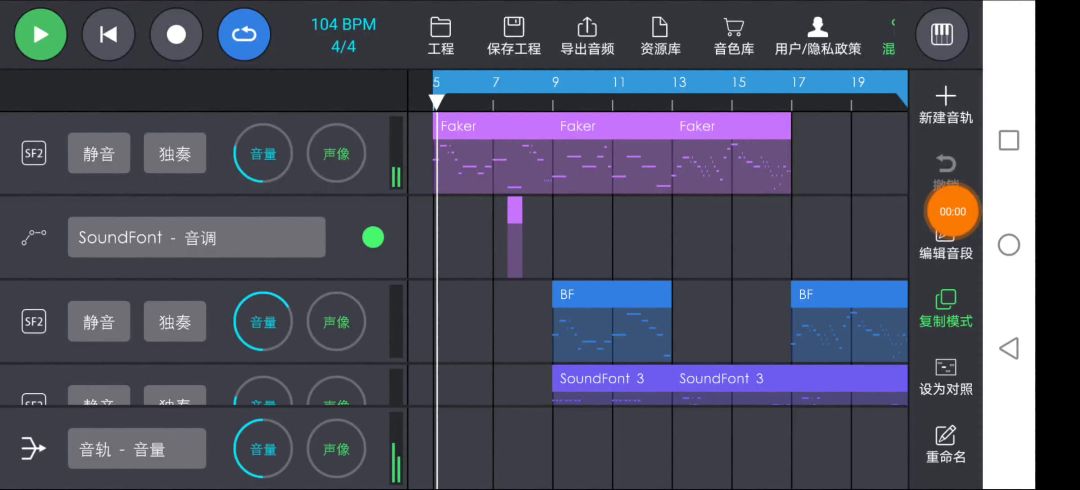Click 设为对照 set as reference
1080x490 pixels.
[x=945, y=377]
